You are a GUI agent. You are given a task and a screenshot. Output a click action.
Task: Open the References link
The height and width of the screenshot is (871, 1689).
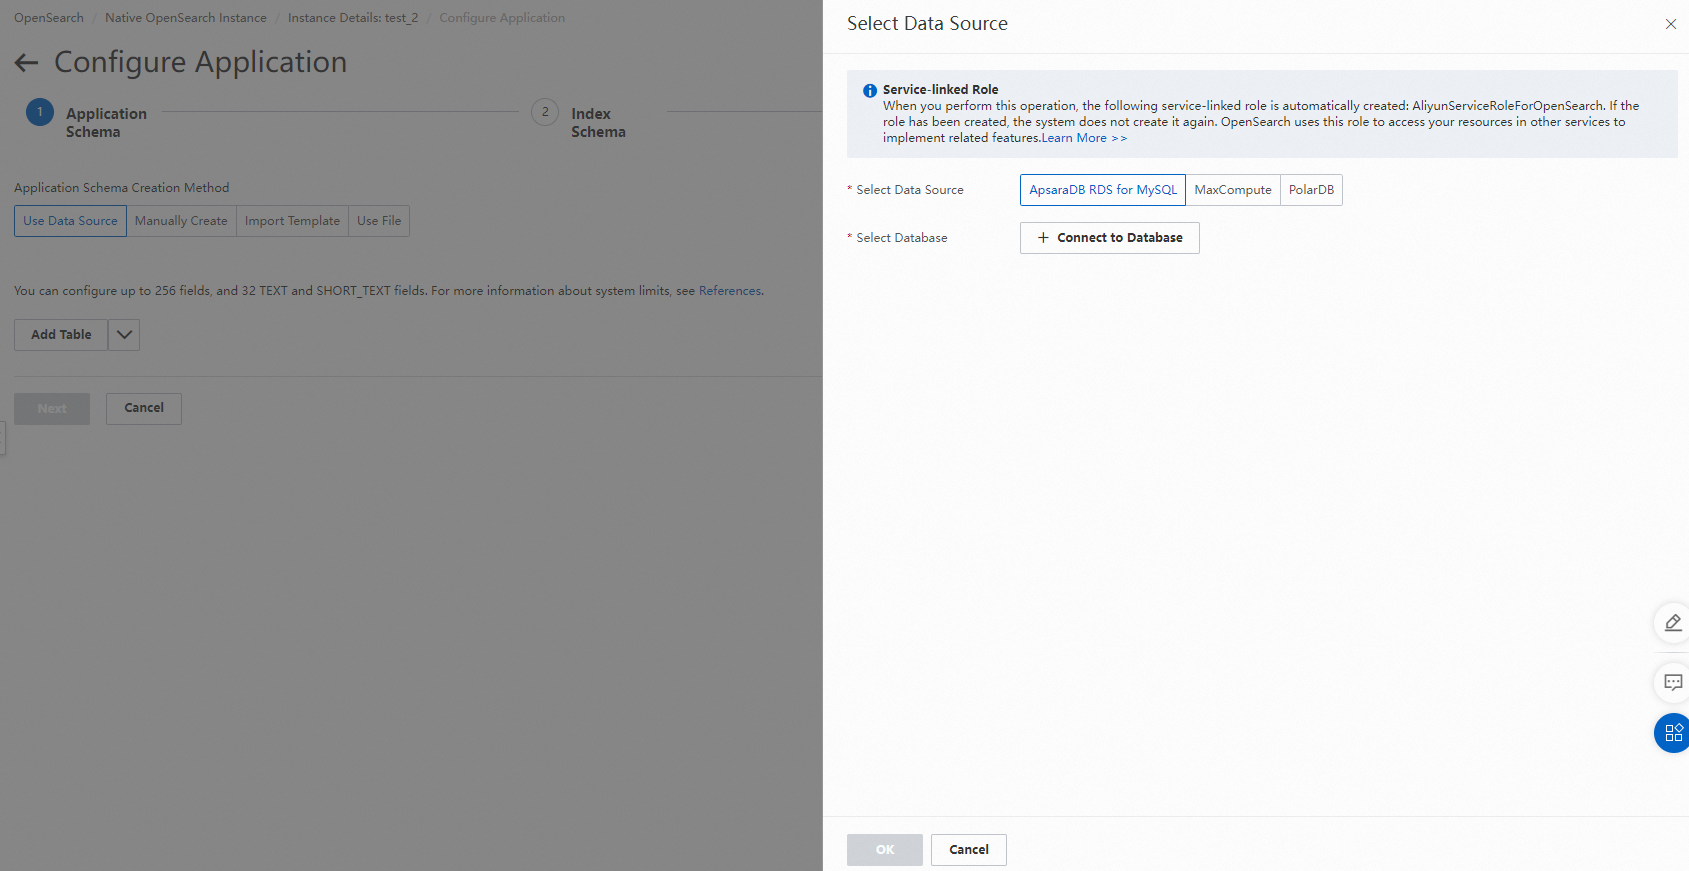tap(730, 291)
